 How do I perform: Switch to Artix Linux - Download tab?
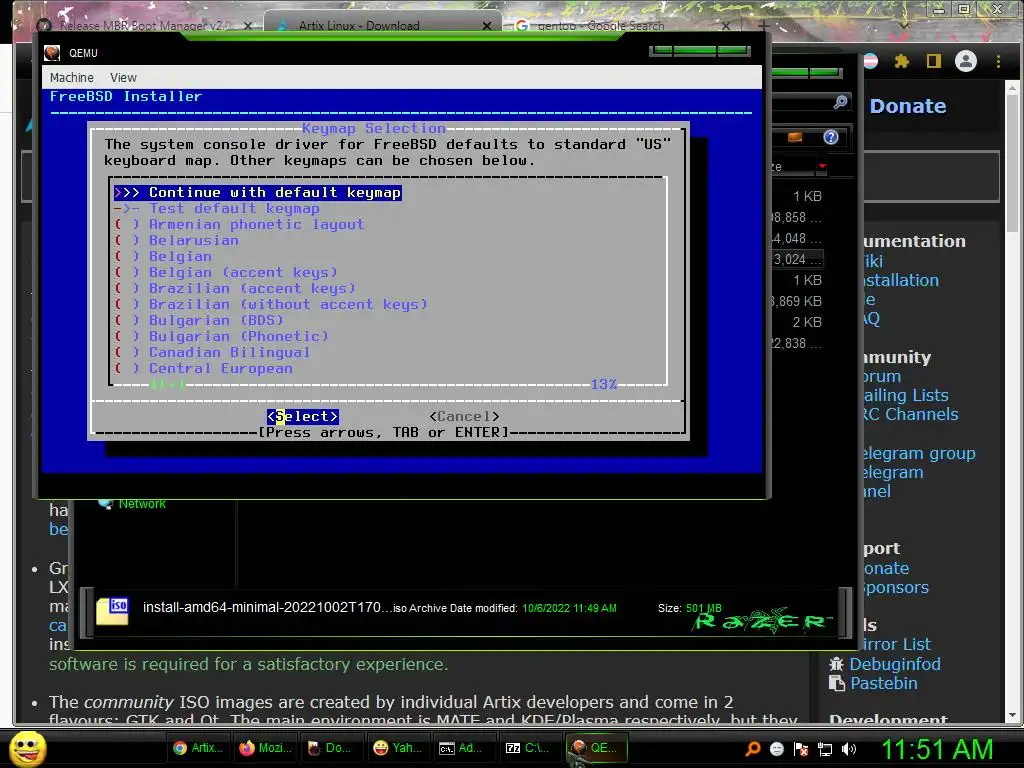tap(359, 25)
